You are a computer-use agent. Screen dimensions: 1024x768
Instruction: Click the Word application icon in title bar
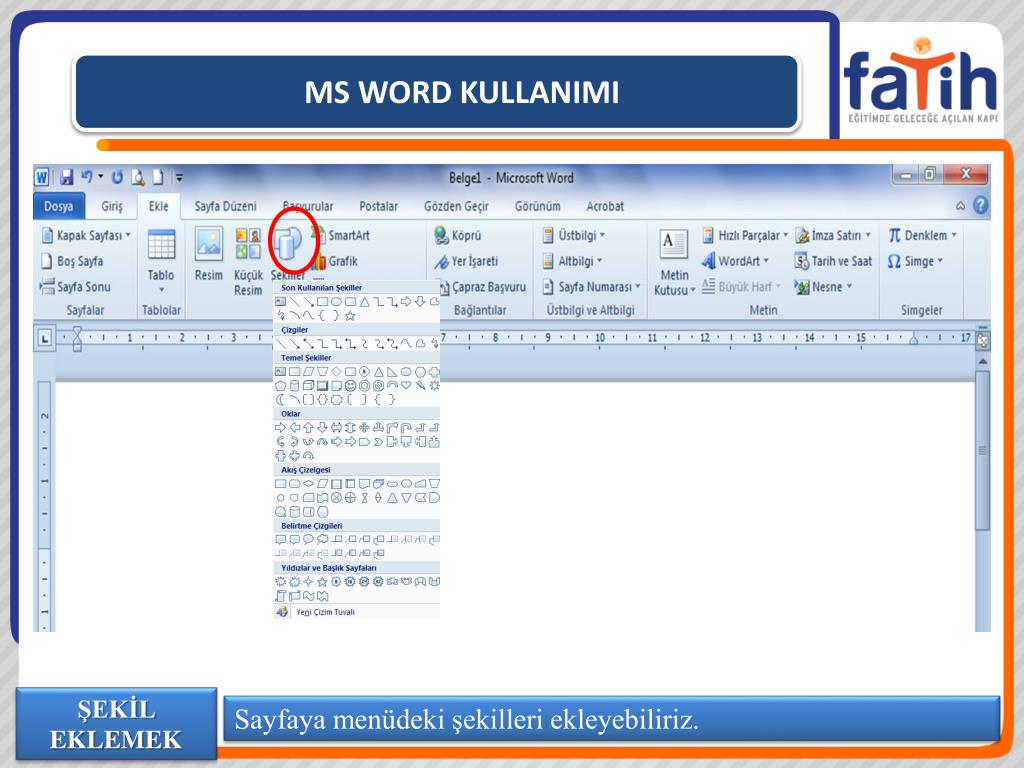tap(42, 177)
